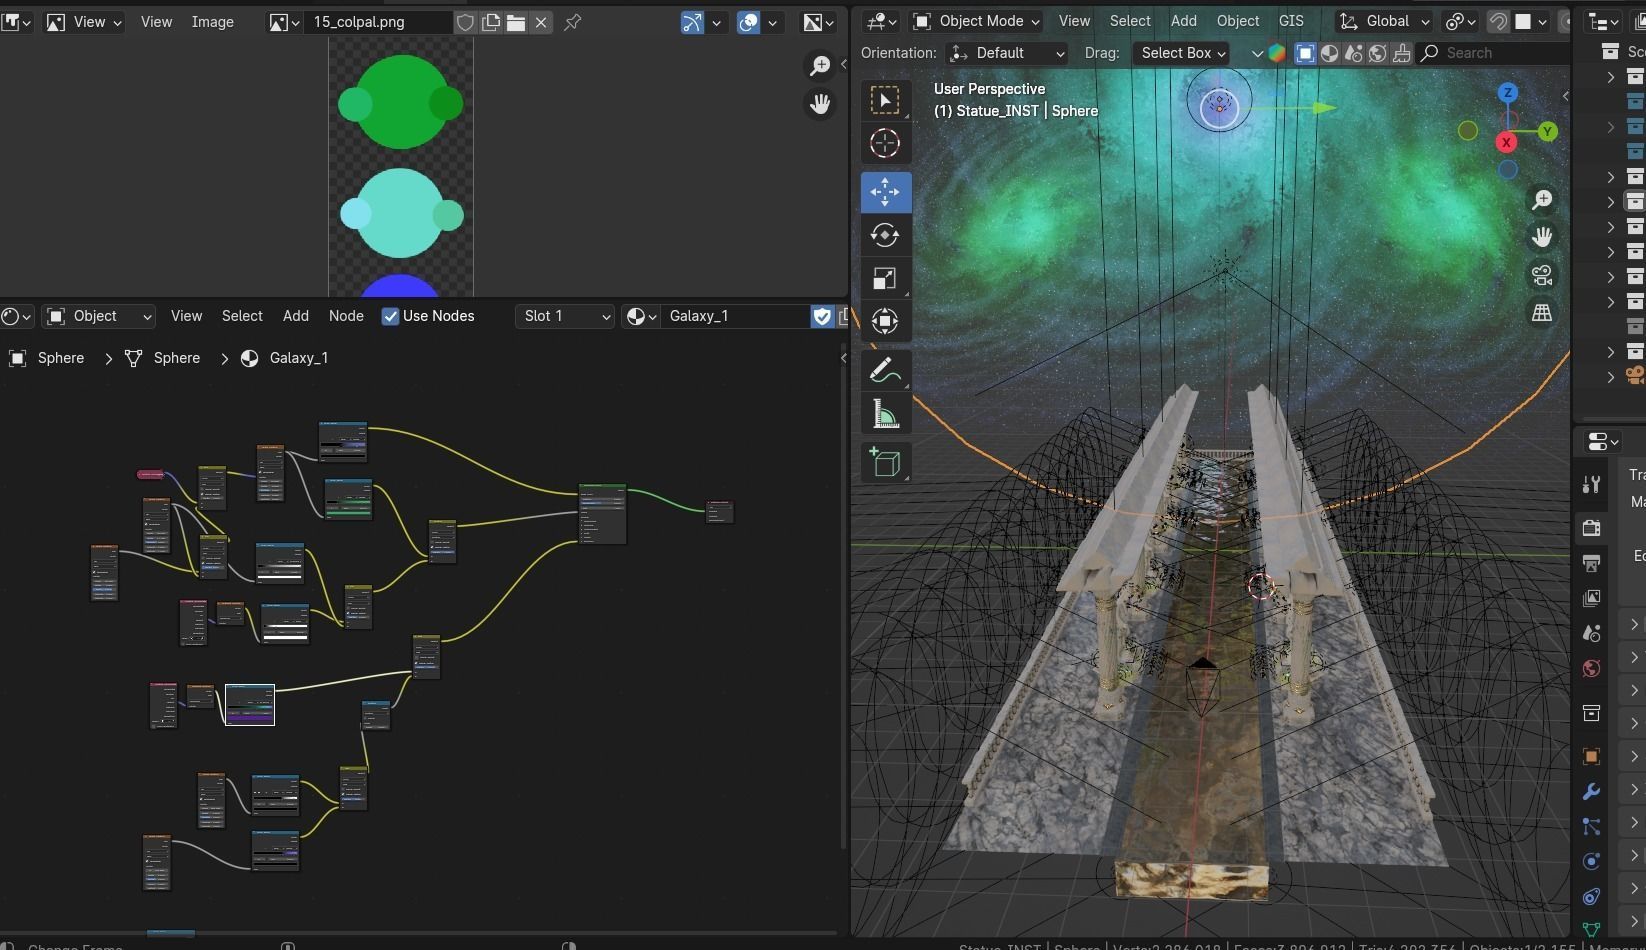Choose the Scale tool

click(x=885, y=278)
